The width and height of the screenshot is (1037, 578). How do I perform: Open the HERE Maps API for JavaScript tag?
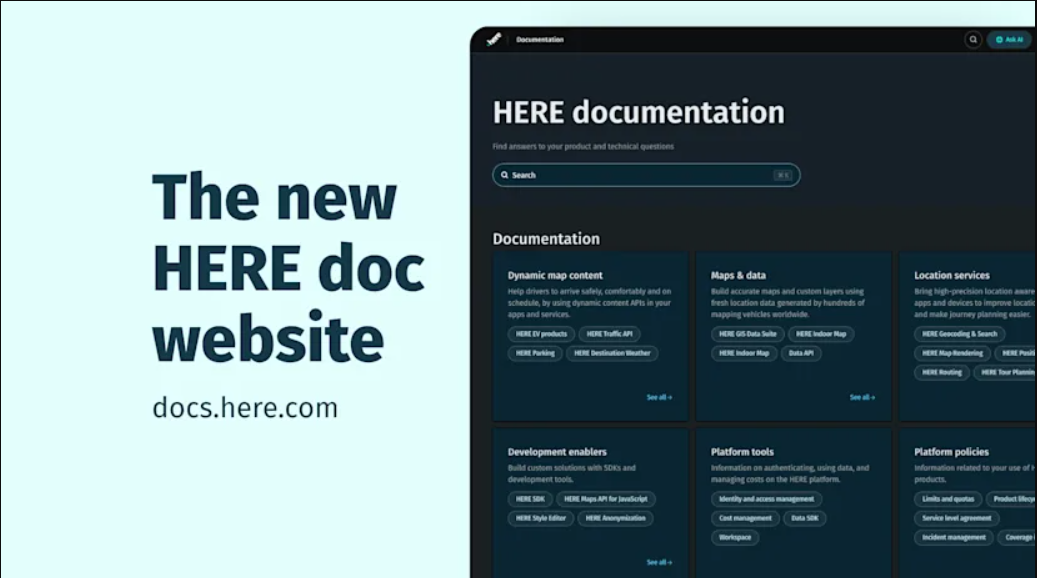[606, 499]
